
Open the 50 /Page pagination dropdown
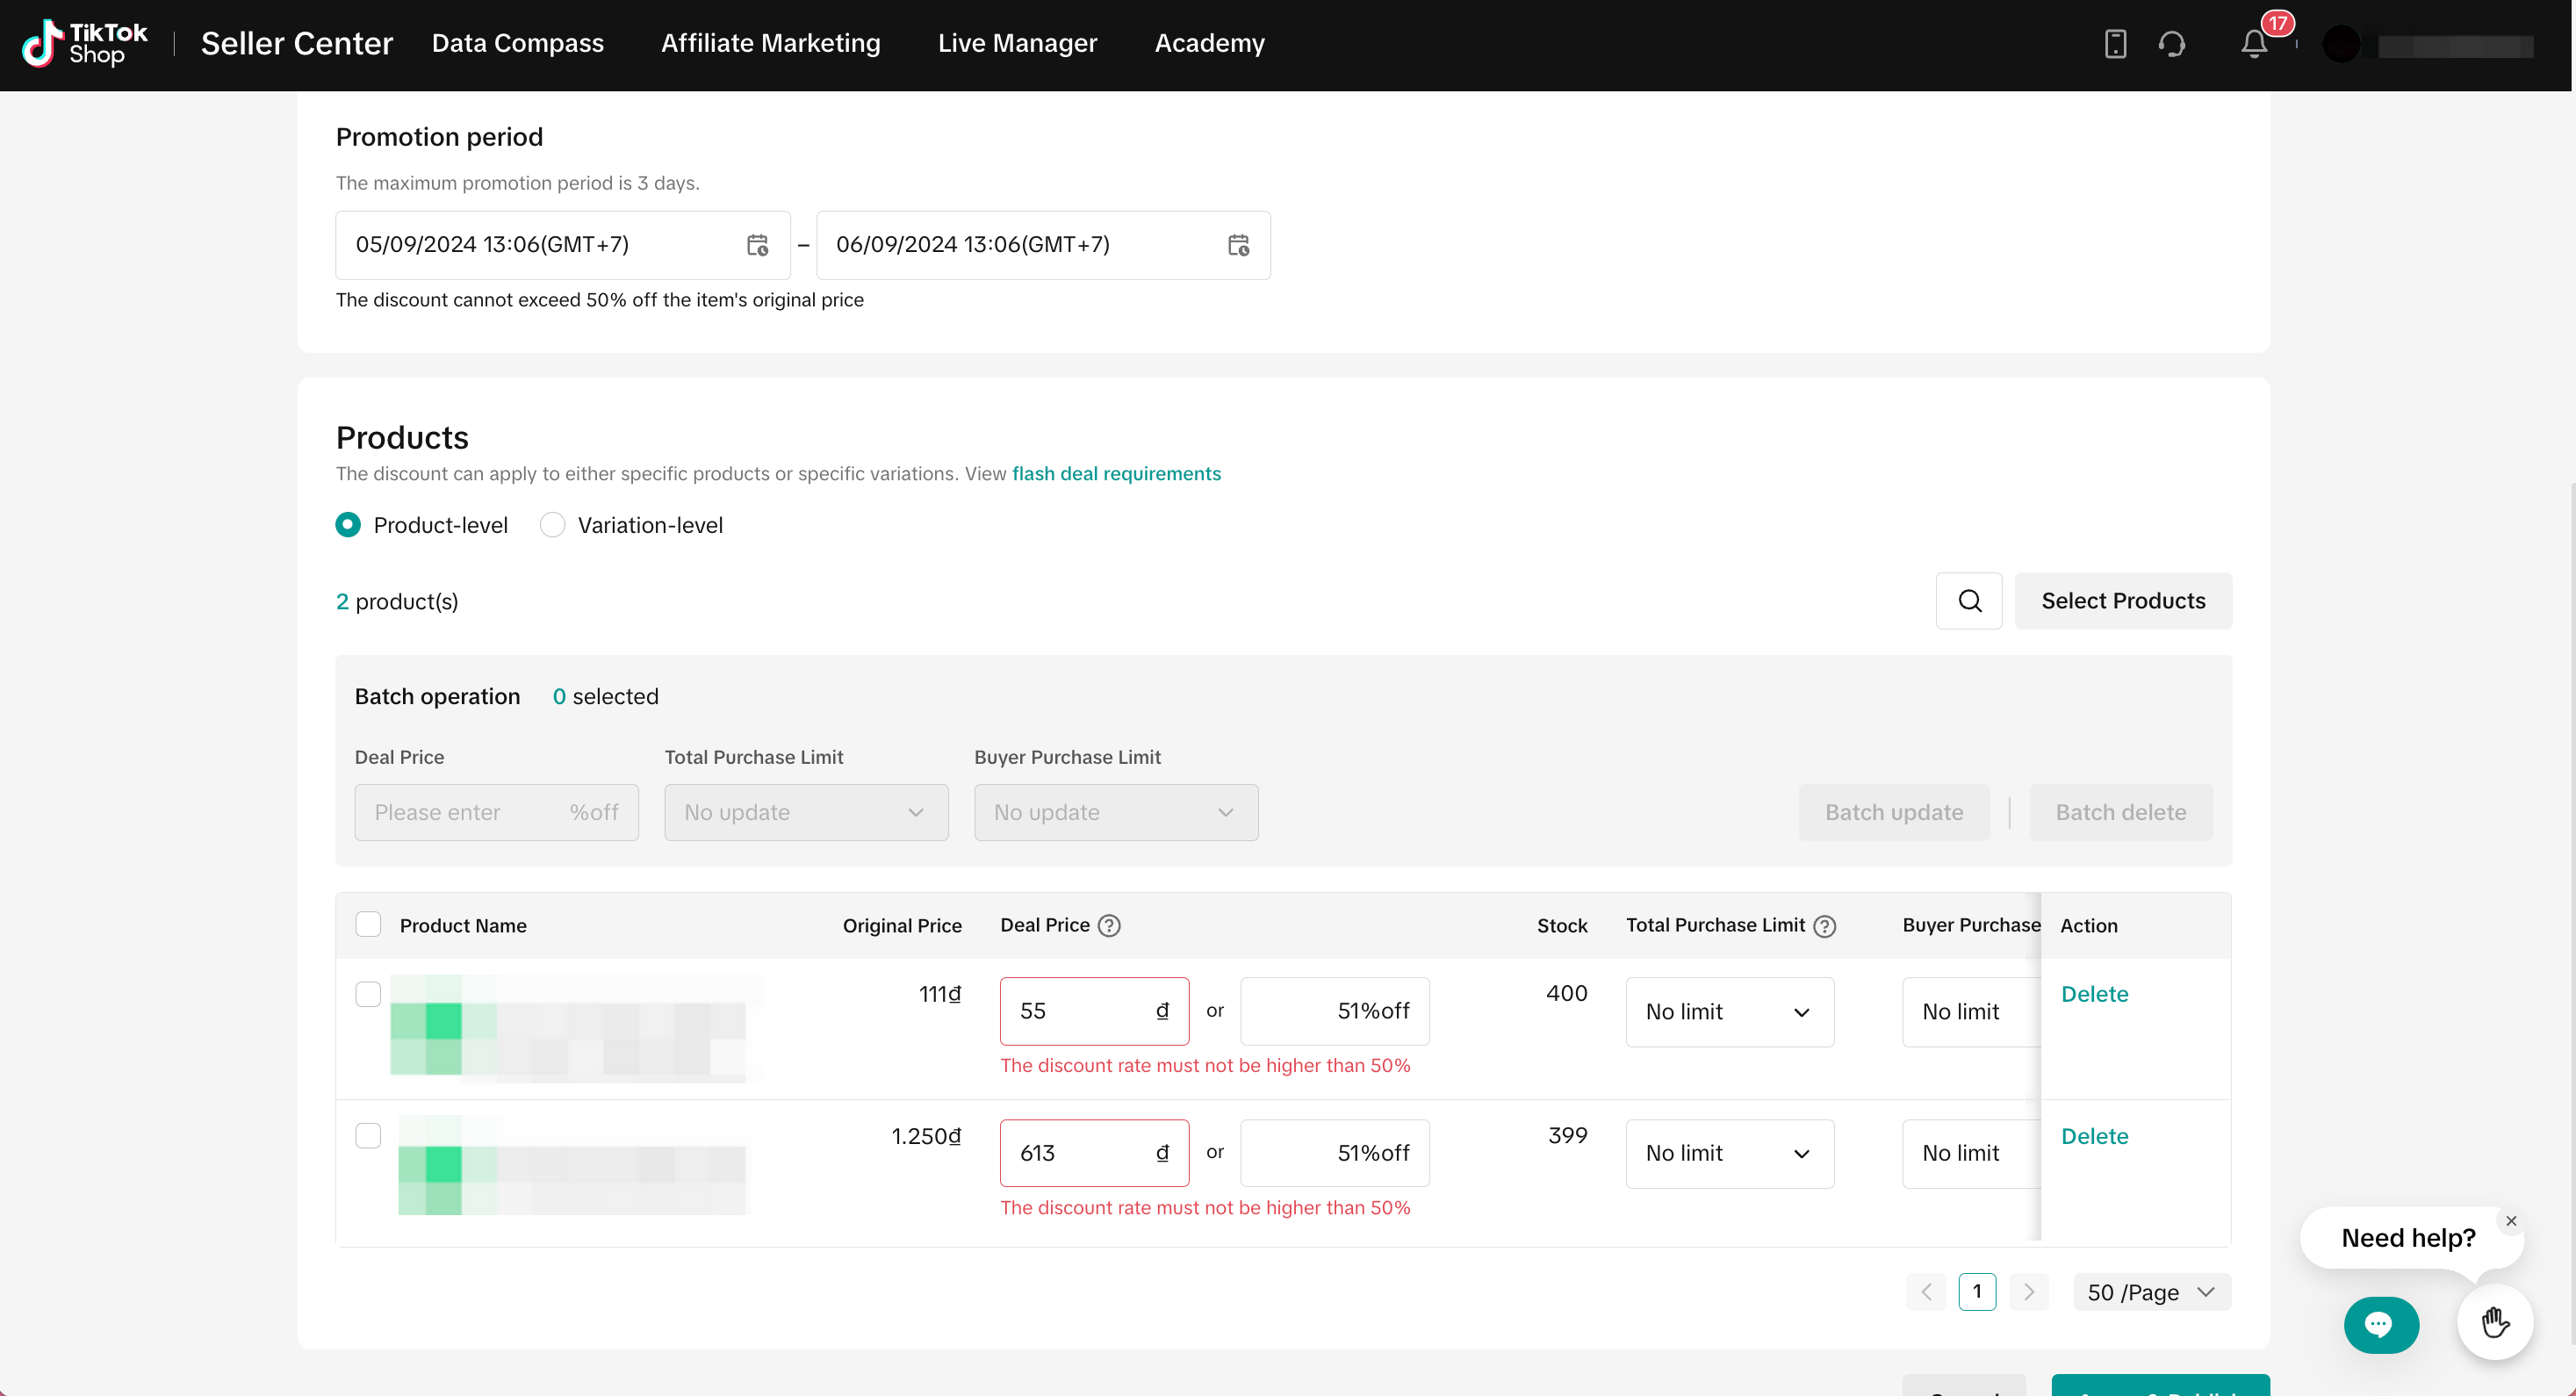pos(2151,1292)
